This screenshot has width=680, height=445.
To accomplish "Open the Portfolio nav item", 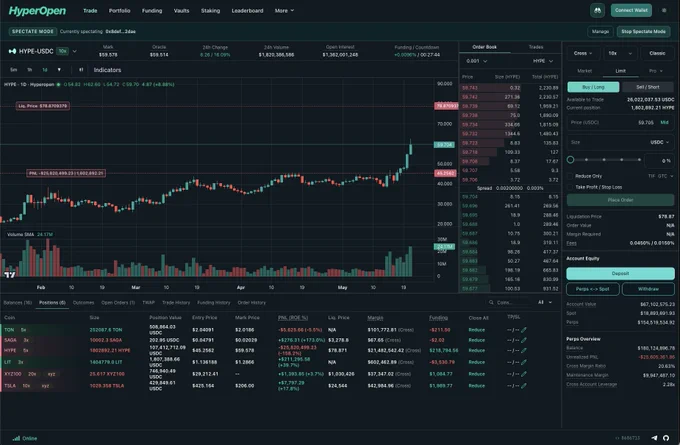I will pos(120,10).
